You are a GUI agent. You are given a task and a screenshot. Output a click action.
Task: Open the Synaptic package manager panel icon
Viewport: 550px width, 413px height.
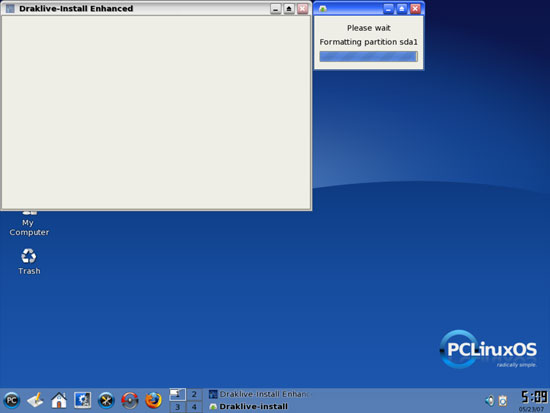point(130,400)
